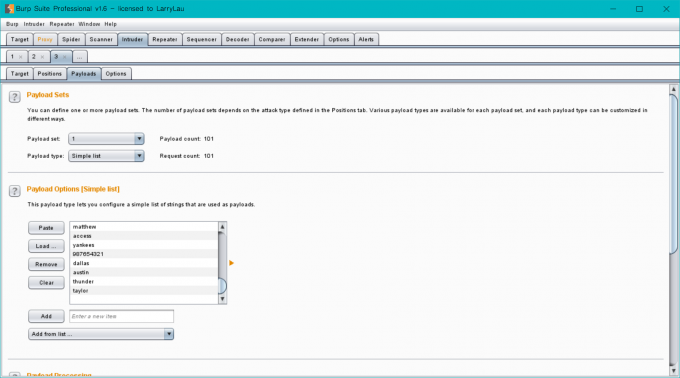Screen dimensions: 680x378
Task: Click the Remove button
Action: (46, 264)
